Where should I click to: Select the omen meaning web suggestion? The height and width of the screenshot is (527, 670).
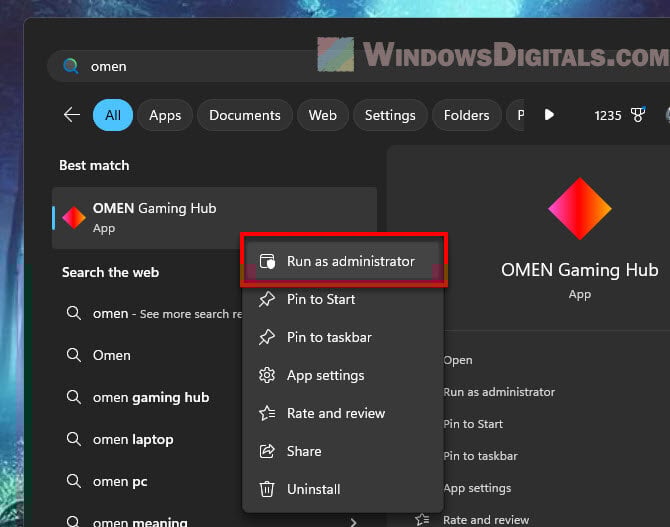140,522
